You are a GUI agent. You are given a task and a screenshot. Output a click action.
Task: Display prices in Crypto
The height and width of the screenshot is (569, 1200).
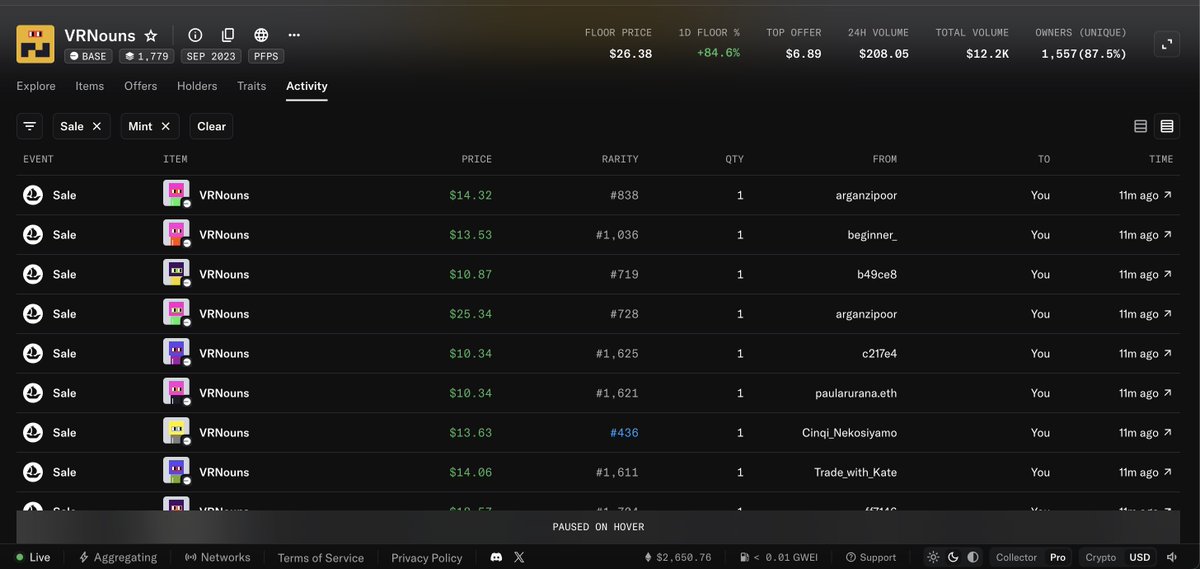coord(1101,557)
